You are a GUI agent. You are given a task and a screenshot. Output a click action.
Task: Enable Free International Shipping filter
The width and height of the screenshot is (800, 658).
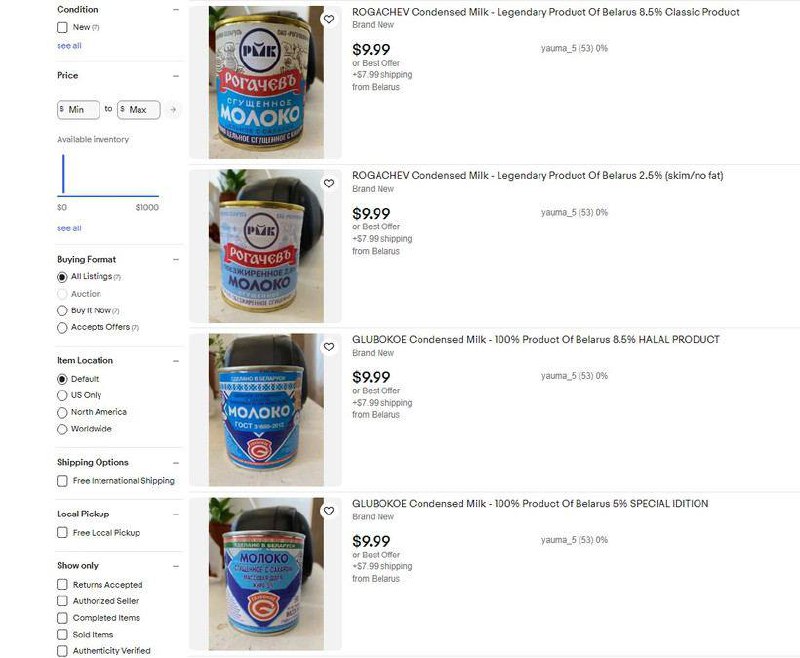click(x=62, y=481)
